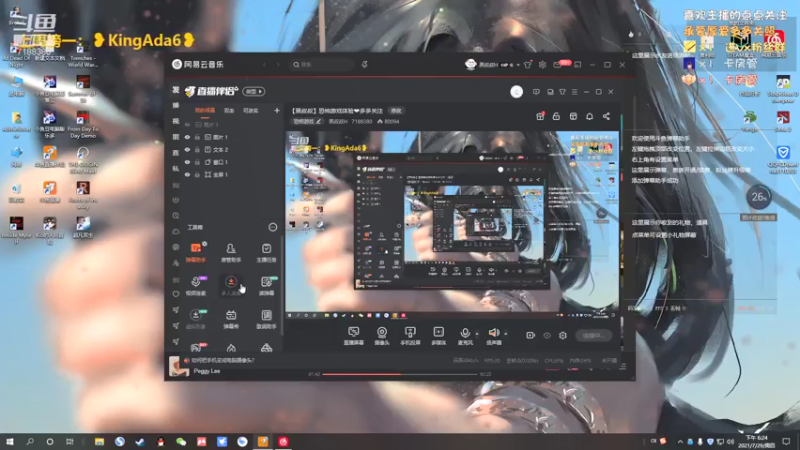Toggle the preview eye icon in bottom bar

pos(547,335)
